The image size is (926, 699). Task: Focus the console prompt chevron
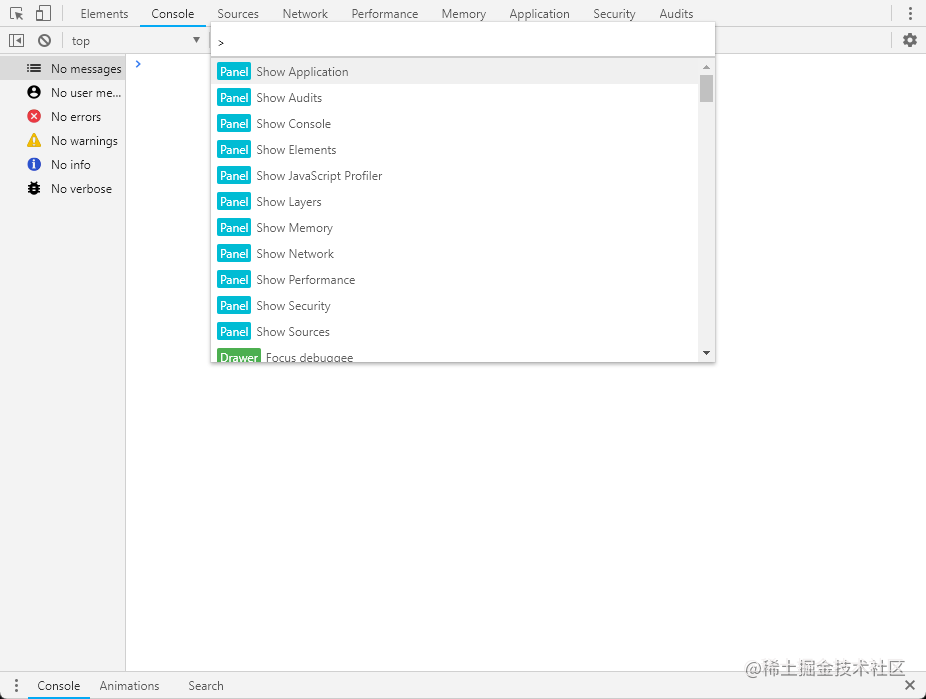coord(138,64)
